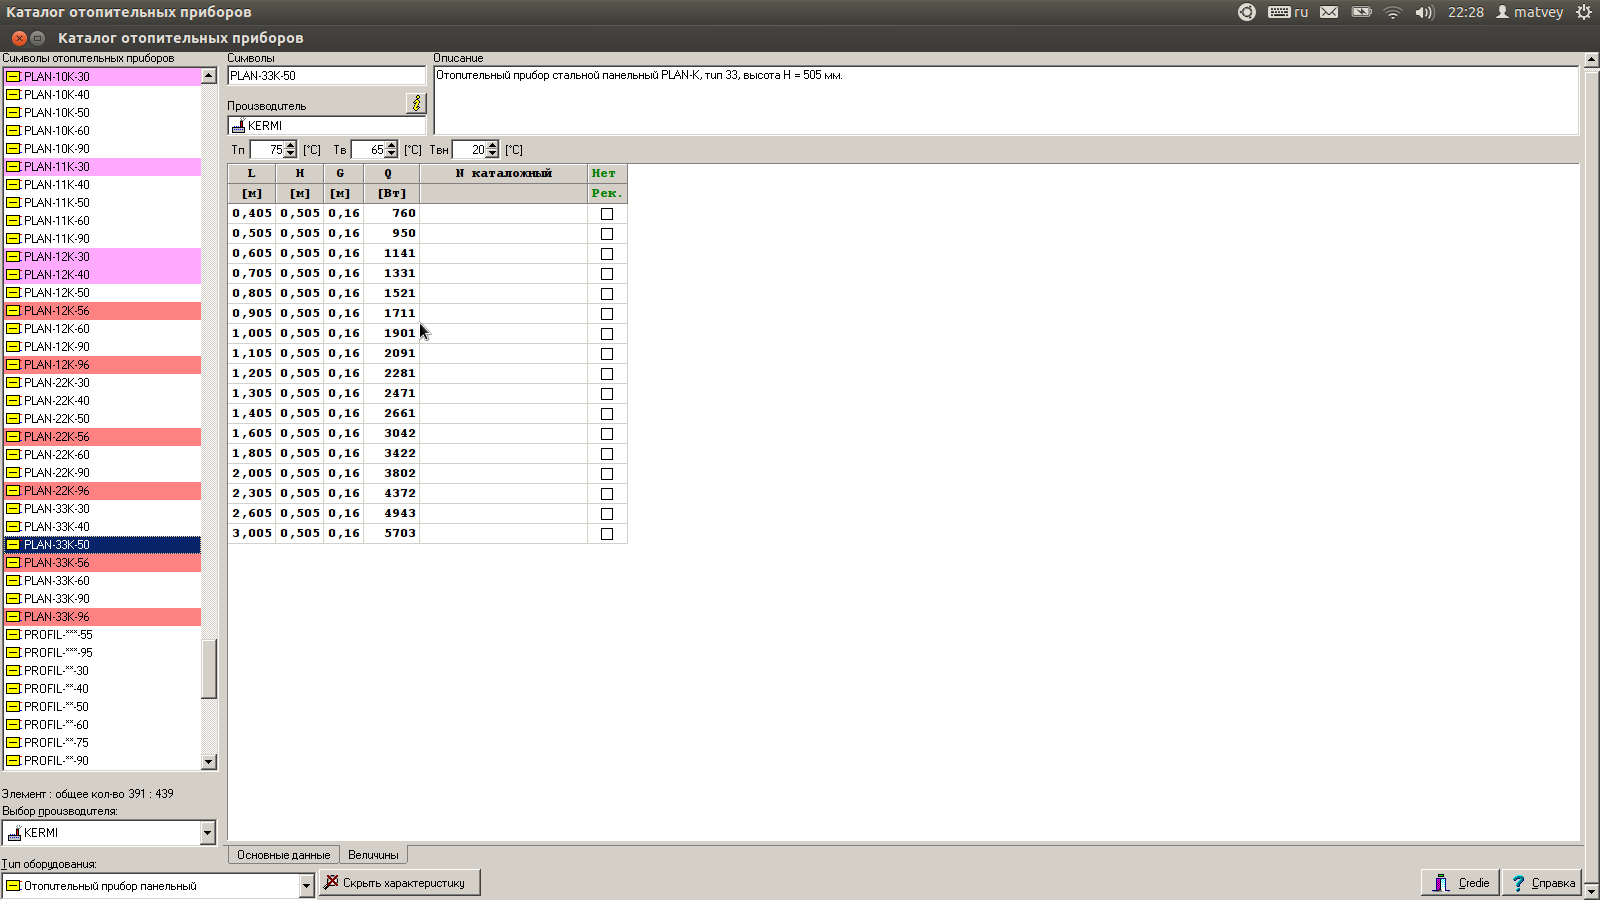Click the radiator icon beside PLAN-22K-60
This screenshot has width=1600, height=900.
pyautogui.click(x=13, y=455)
